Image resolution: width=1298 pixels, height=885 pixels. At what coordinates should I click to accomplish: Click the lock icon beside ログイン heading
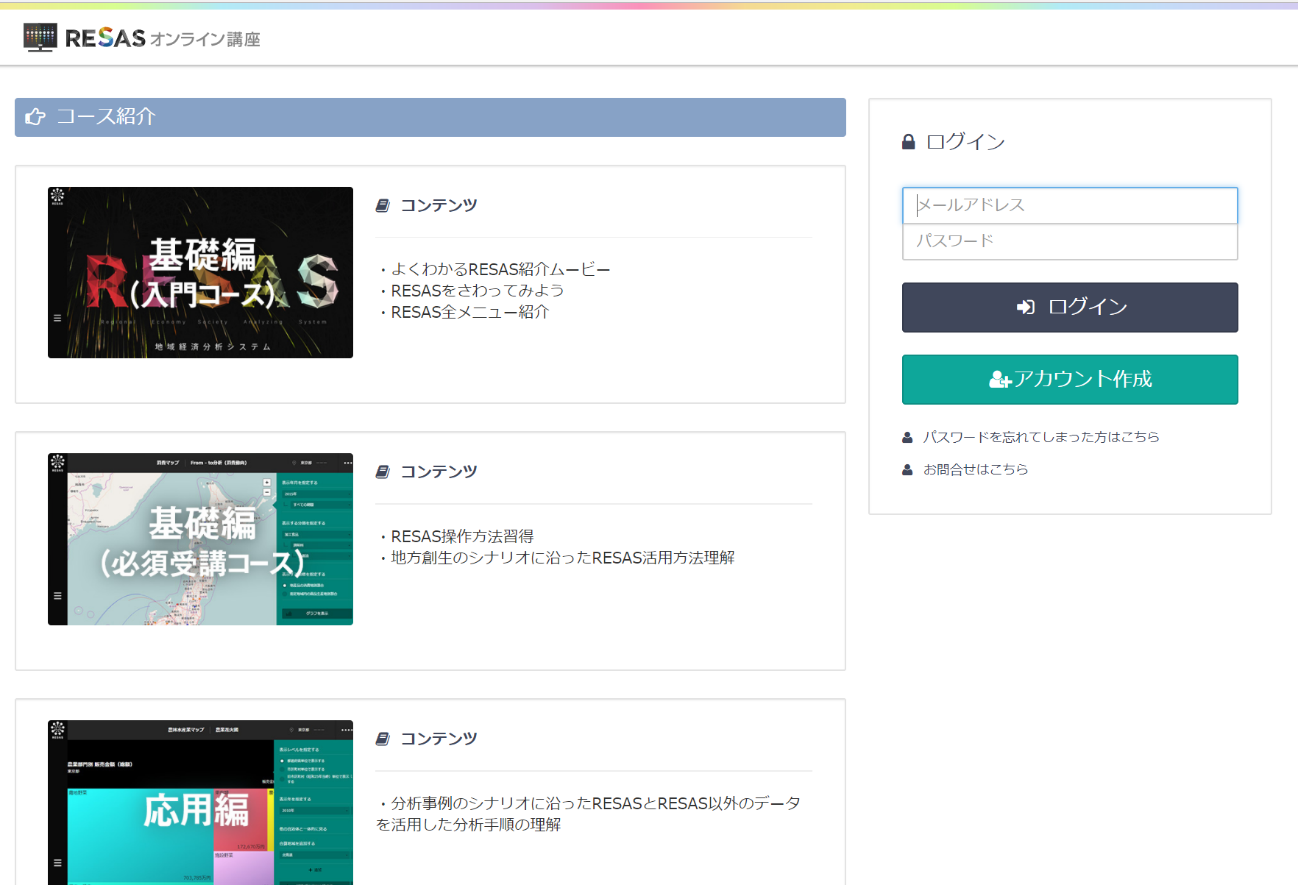[x=908, y=142]
